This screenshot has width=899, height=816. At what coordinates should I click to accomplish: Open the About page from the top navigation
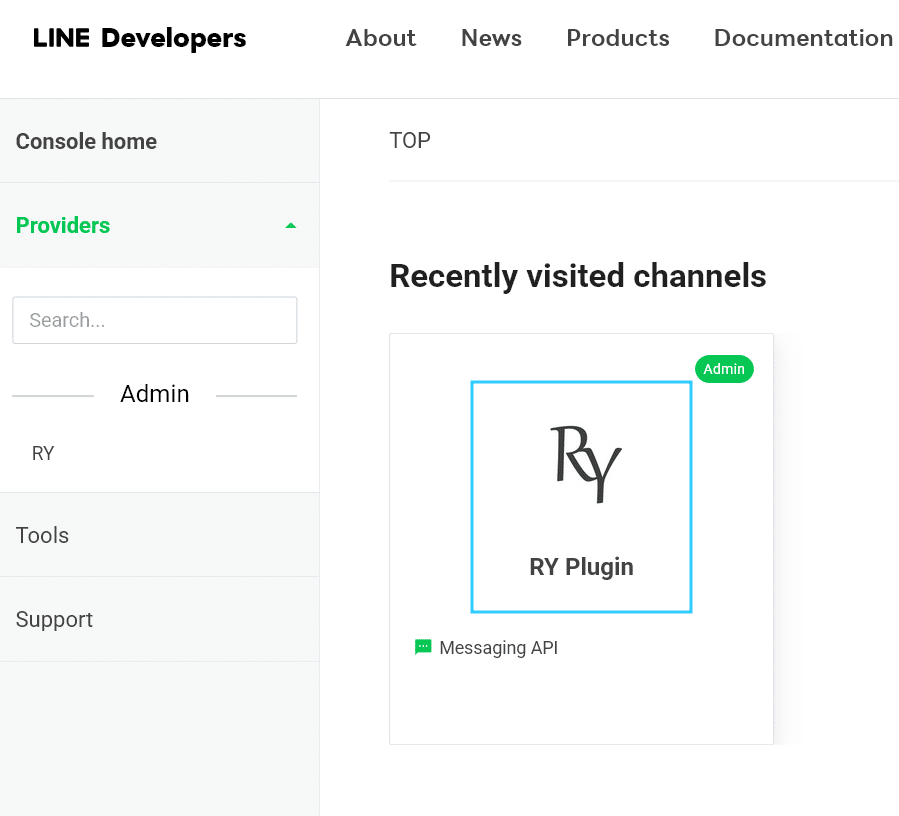coord(380,38)
